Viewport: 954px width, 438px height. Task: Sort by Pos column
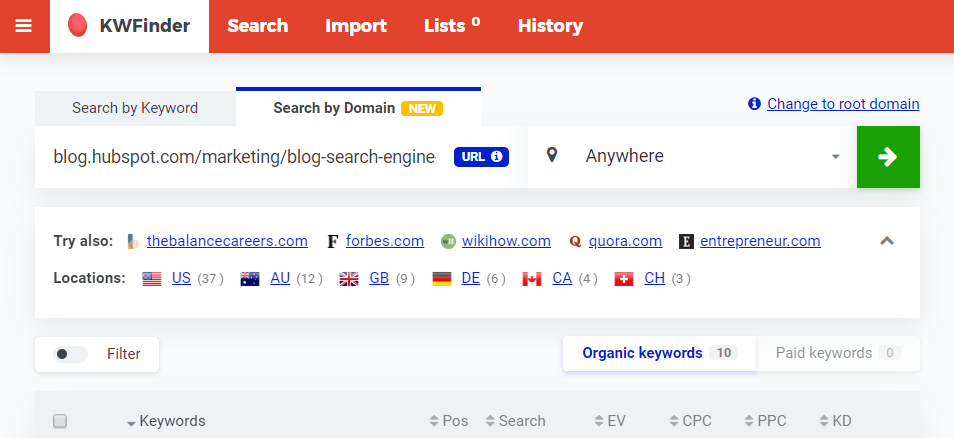(449, 421)
